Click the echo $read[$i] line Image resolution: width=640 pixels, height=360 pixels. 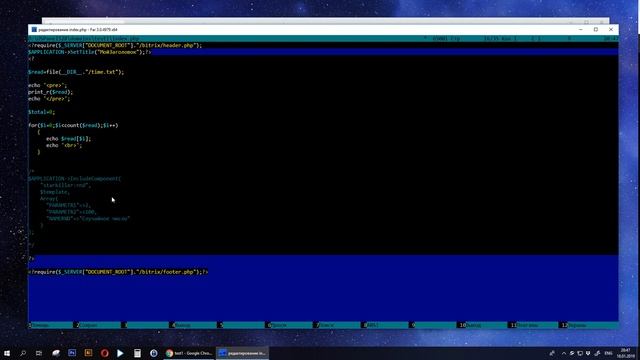(69, 139)
